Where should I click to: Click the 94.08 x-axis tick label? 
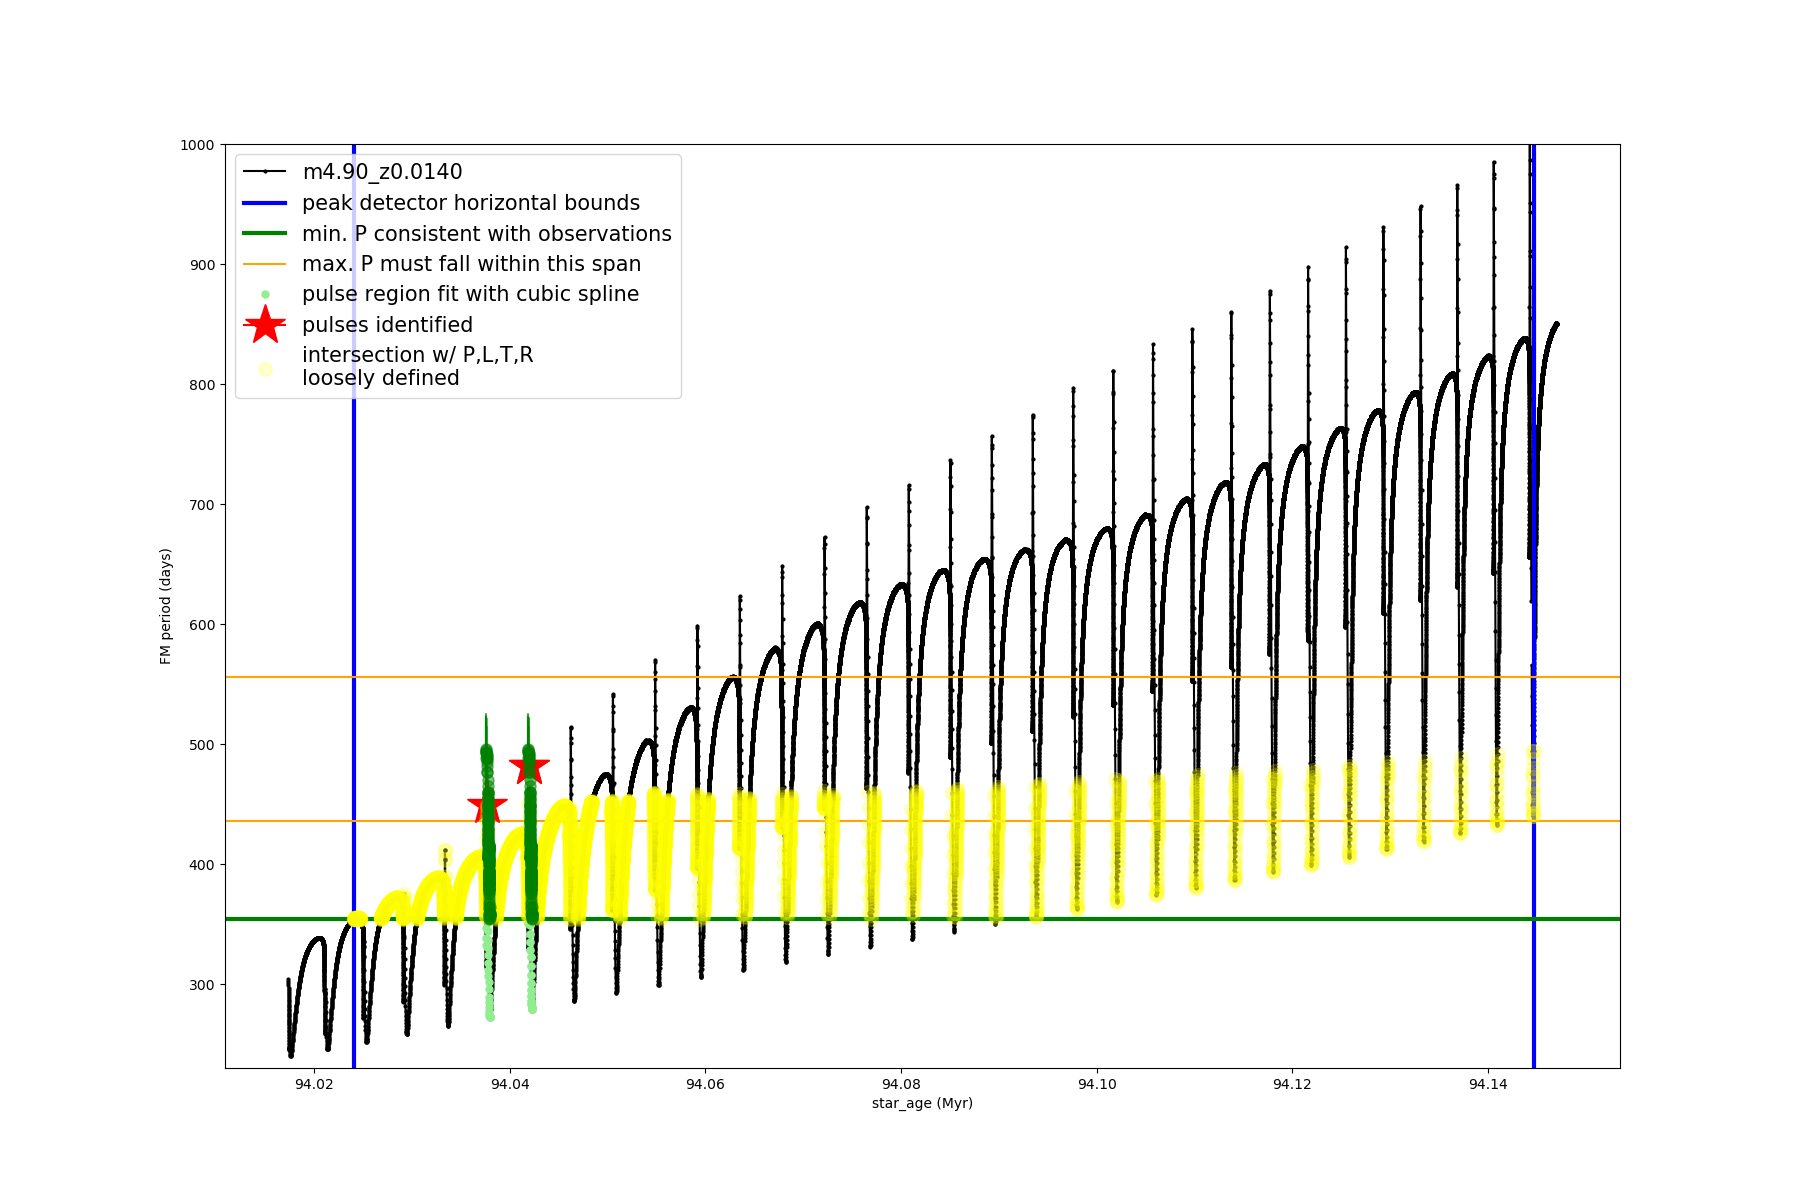901,1085
